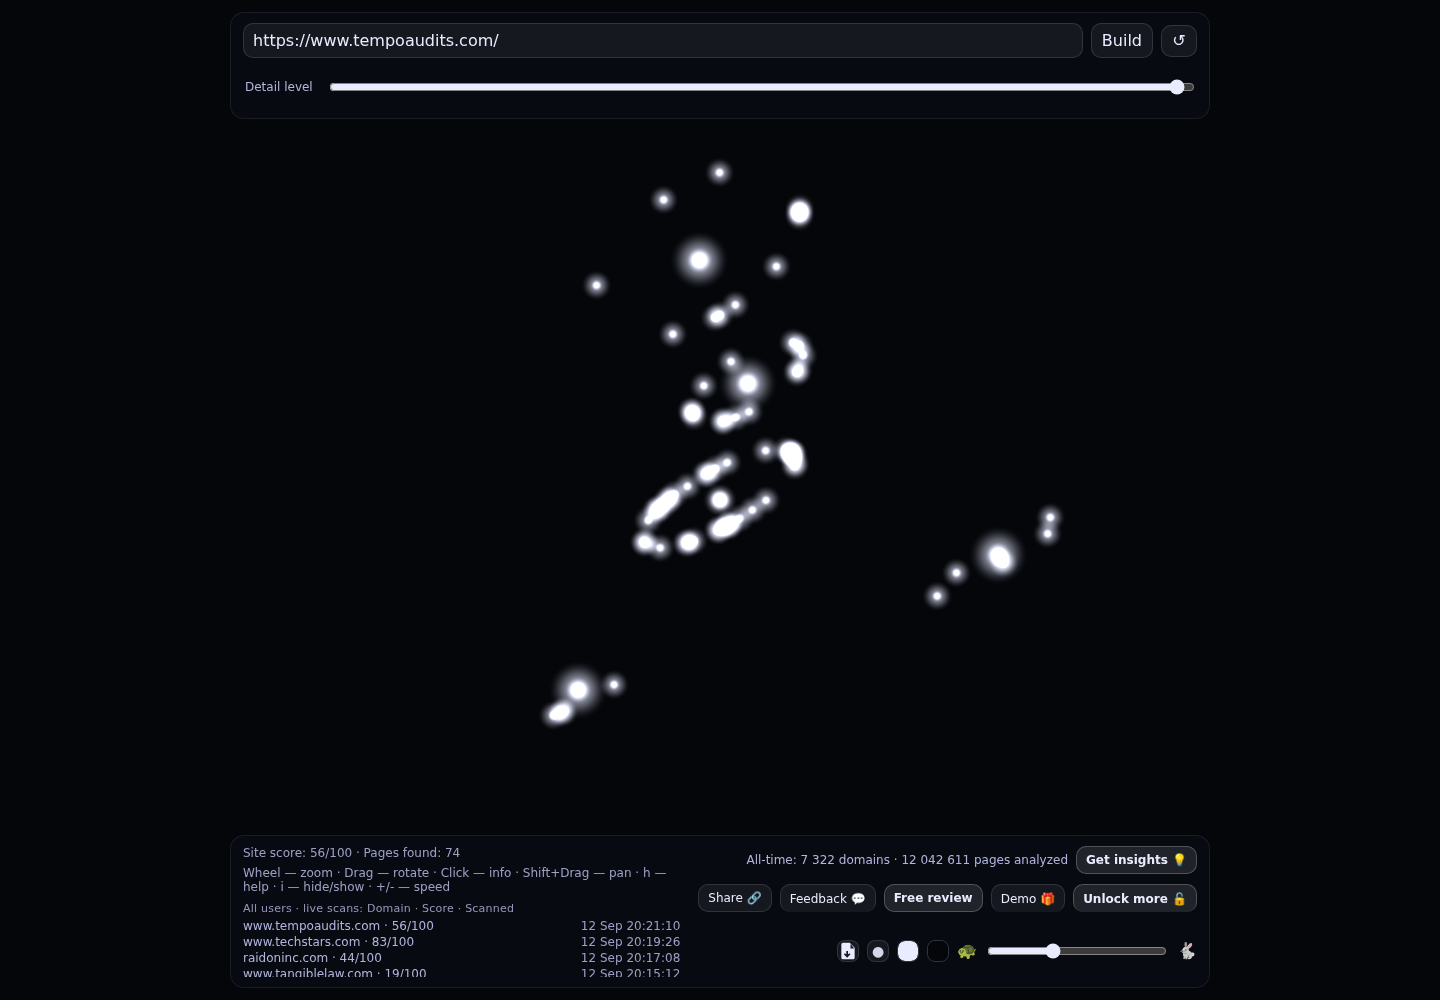
Task: Select www.tempoaudits.com scan row
Action: pos(461,926)
